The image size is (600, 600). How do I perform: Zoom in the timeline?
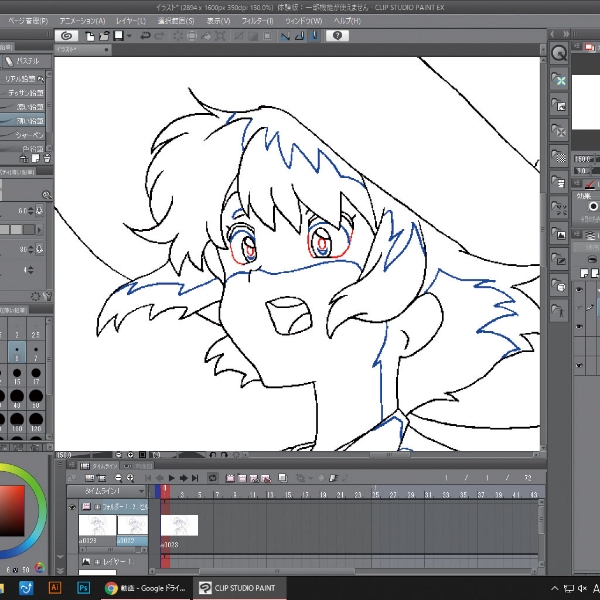pos(130,478)
